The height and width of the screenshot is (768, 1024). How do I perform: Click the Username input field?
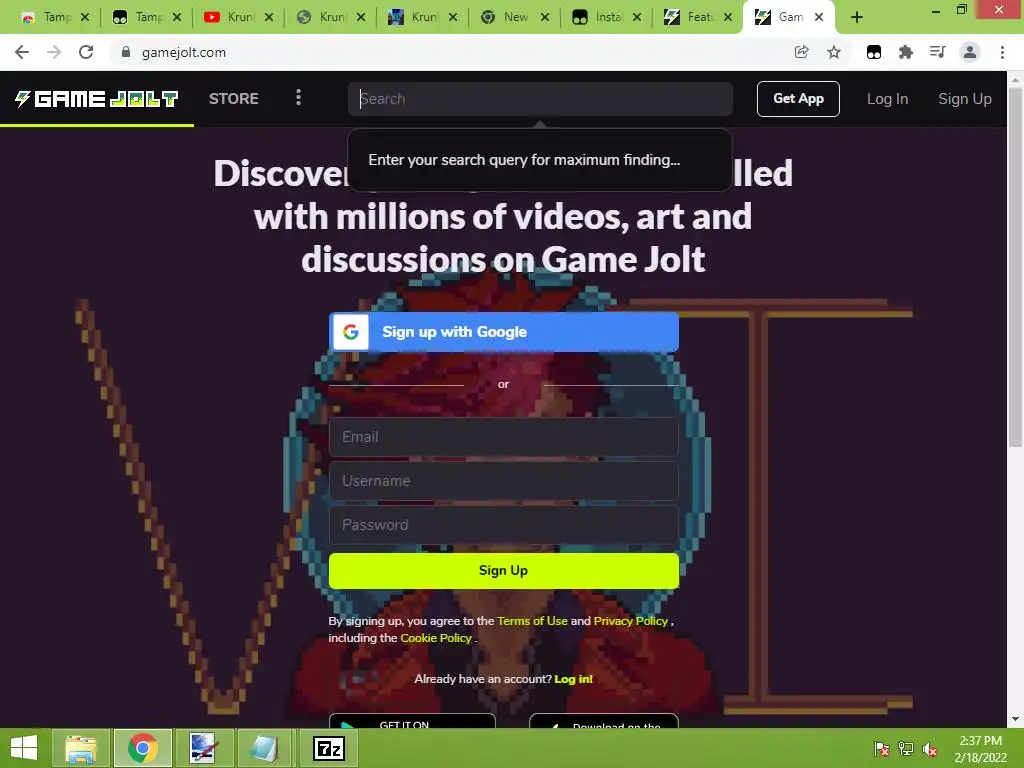tap(504, 481)
